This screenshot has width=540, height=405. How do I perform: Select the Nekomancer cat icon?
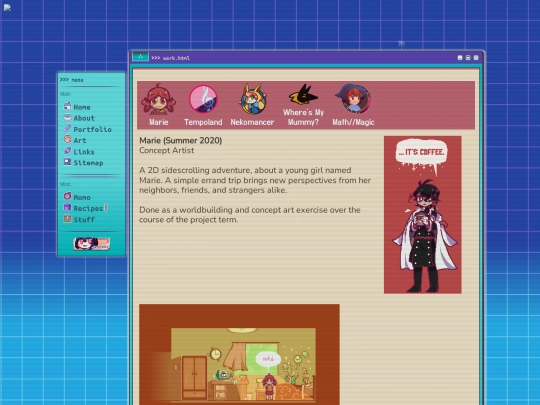[x=252, y=99]
